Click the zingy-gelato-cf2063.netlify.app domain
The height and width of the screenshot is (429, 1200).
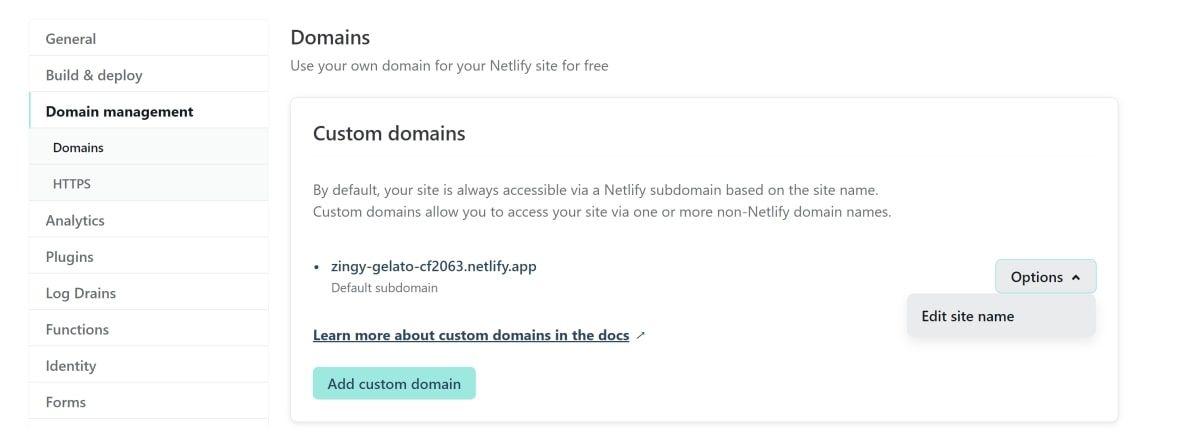click(x=433, y=266)
